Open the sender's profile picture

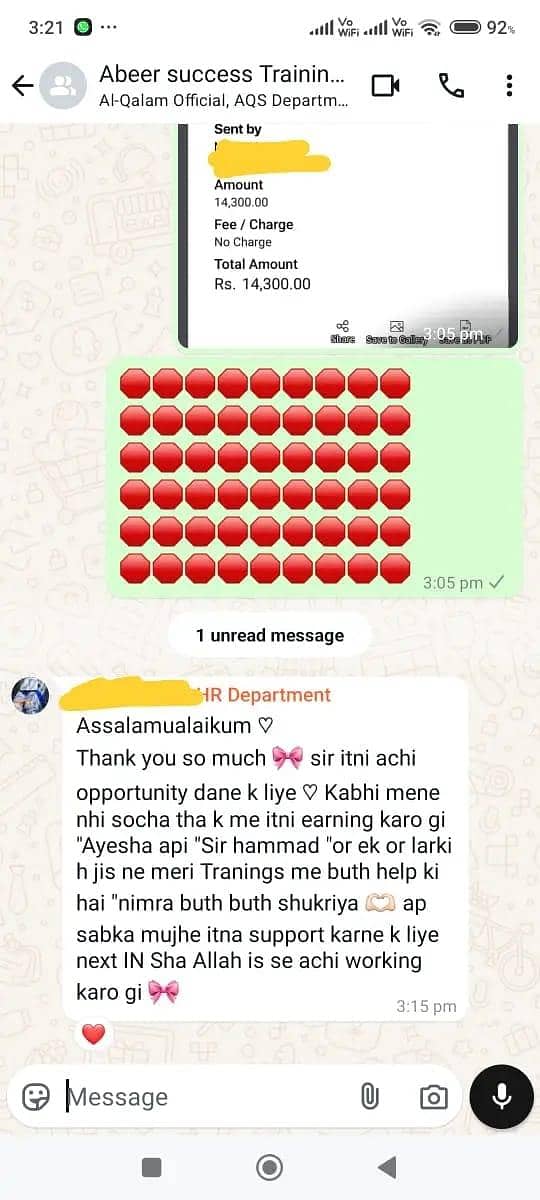31,695
